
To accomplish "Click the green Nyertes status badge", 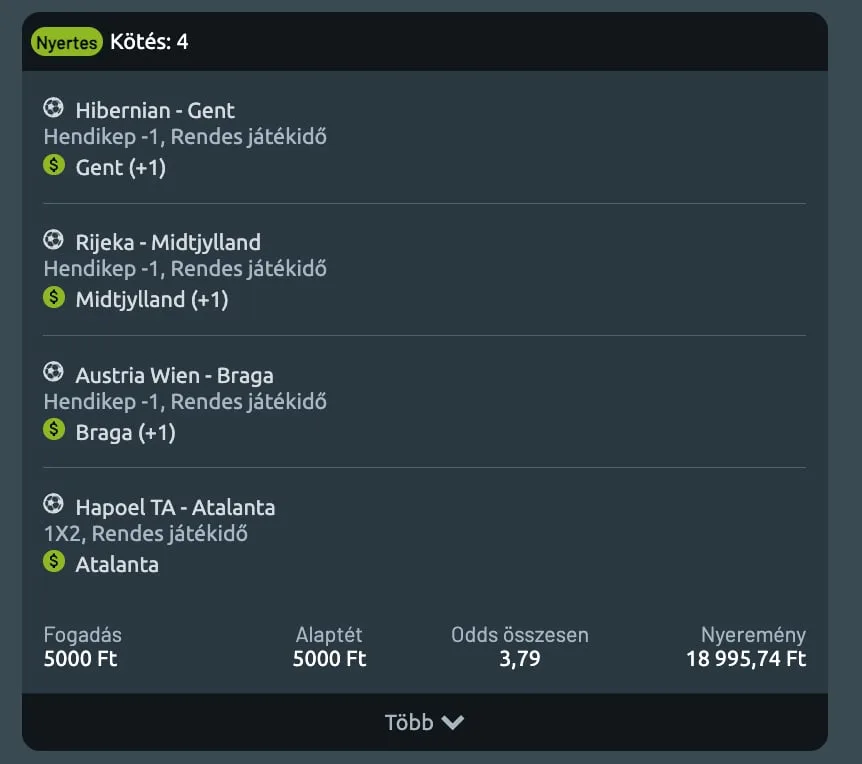I will (67, 42).
